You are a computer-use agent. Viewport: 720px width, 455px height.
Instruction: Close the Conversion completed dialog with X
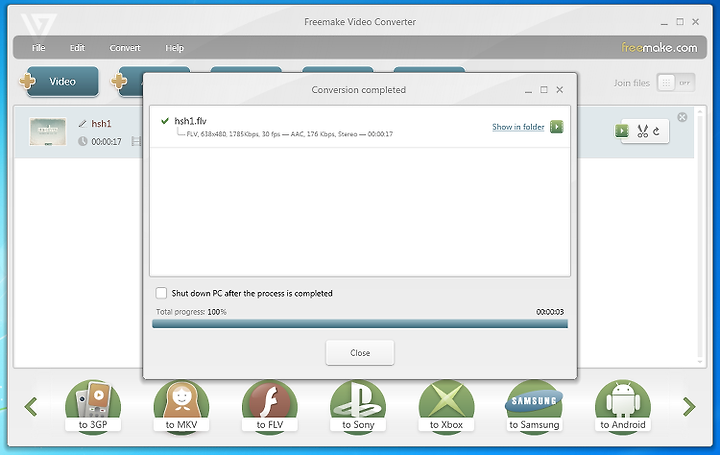point(560,90)
